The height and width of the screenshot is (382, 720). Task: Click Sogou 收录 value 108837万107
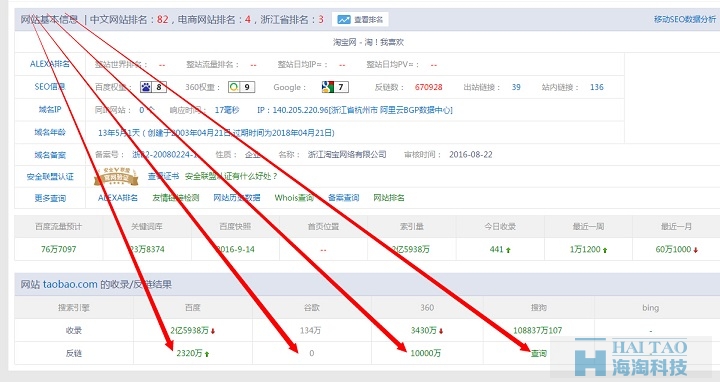(537, 331)
